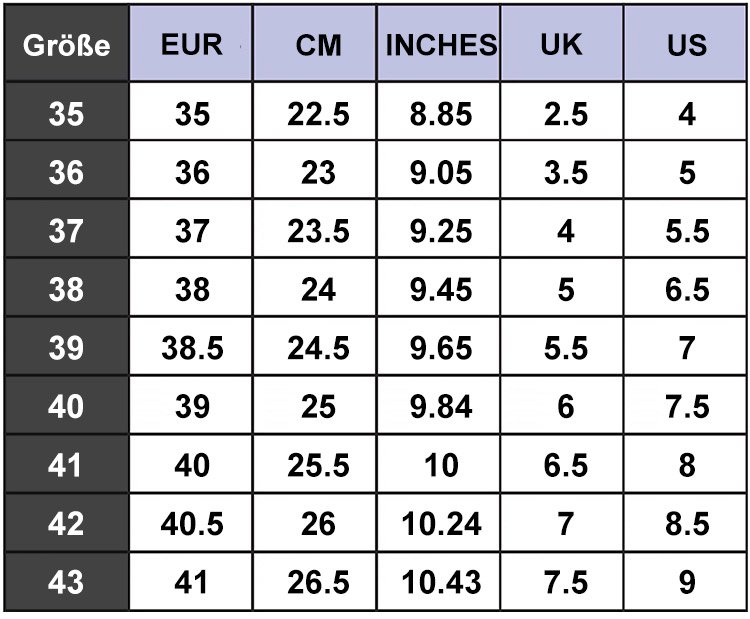Select the US 8.5 cell
The height and width of the screenshot is (619, 750).
(686, 523)
